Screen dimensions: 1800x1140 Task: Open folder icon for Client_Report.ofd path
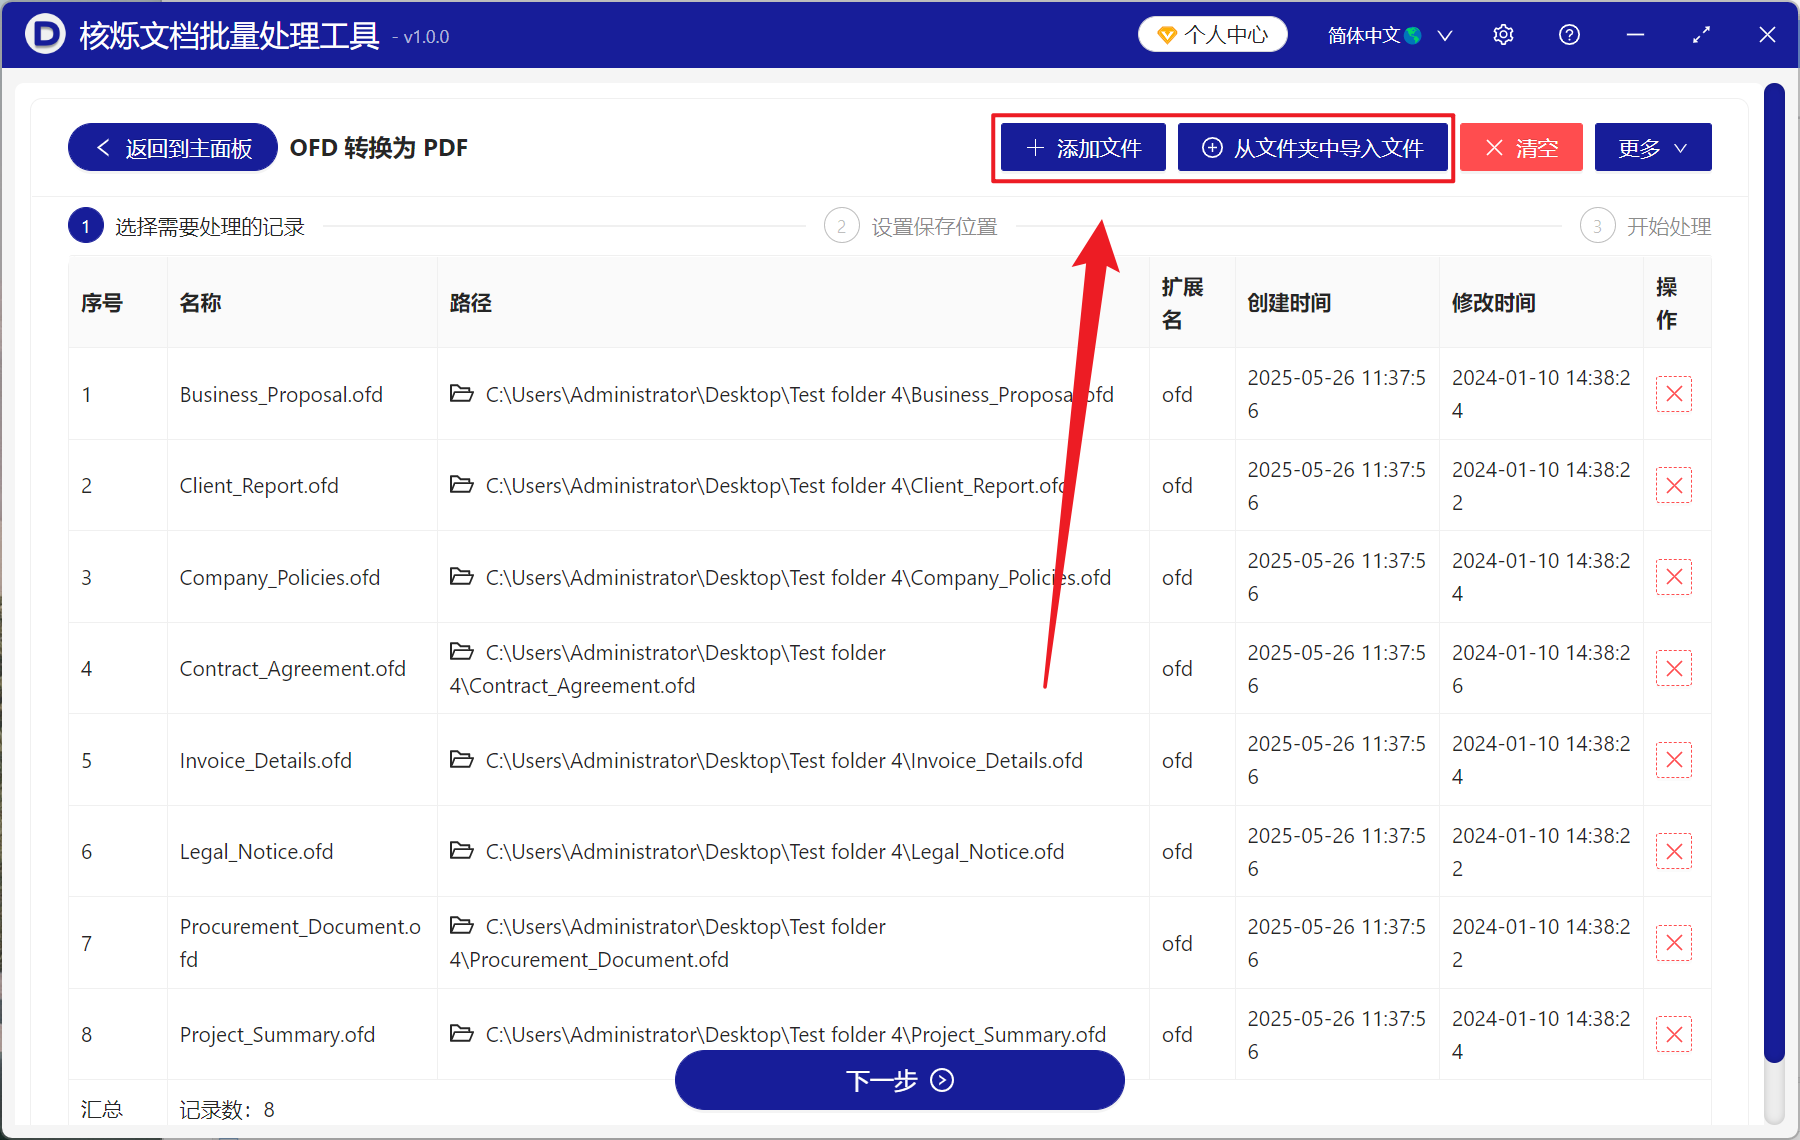461,484
